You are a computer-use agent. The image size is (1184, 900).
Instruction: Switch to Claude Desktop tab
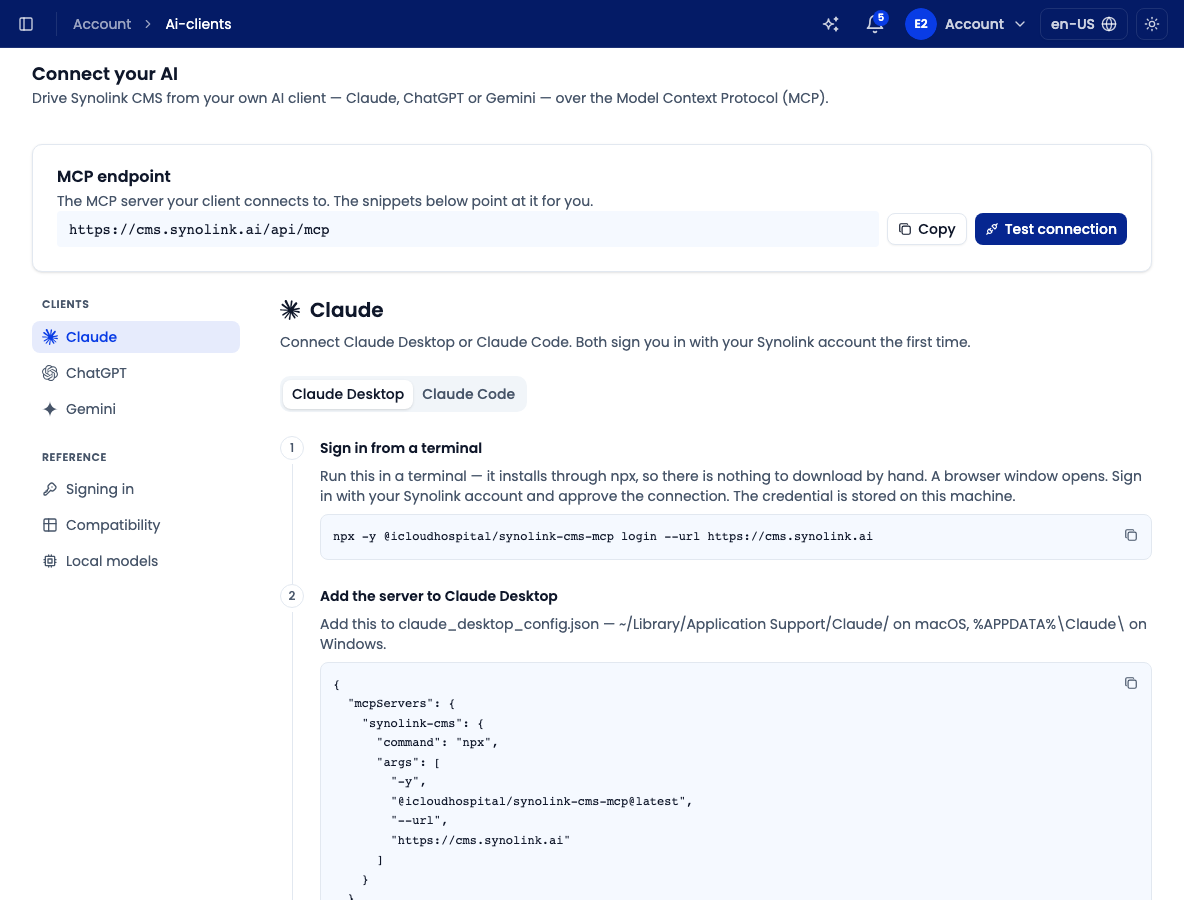348,394
